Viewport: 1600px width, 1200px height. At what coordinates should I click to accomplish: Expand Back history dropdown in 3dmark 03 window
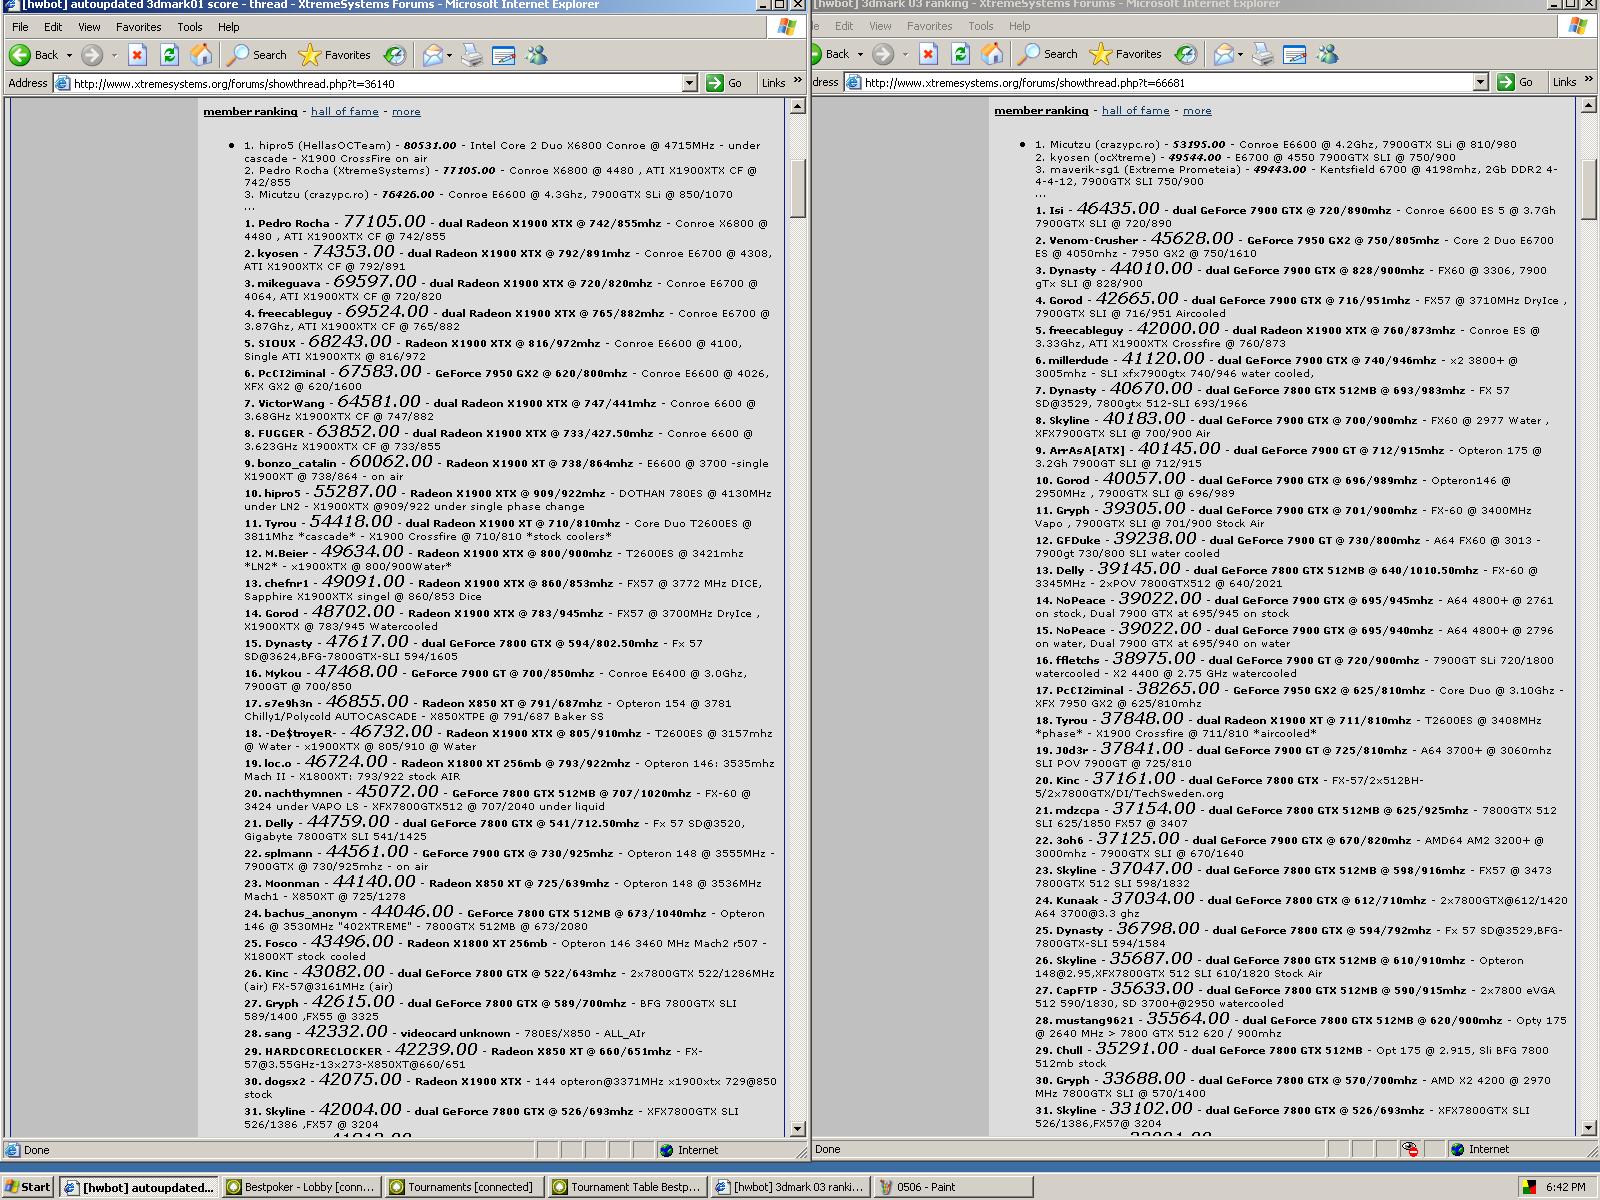[860, 54]
